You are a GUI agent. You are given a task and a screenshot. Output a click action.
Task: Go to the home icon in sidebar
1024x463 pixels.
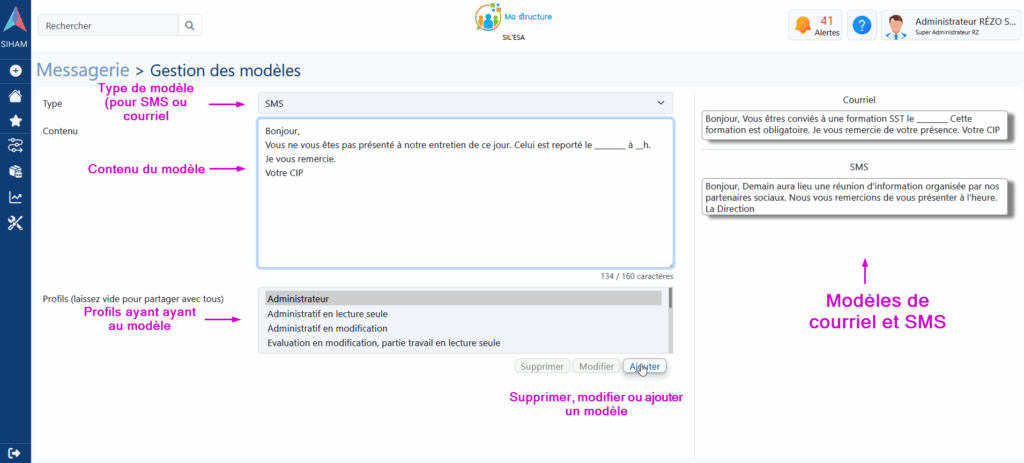(x=15, y=96)
